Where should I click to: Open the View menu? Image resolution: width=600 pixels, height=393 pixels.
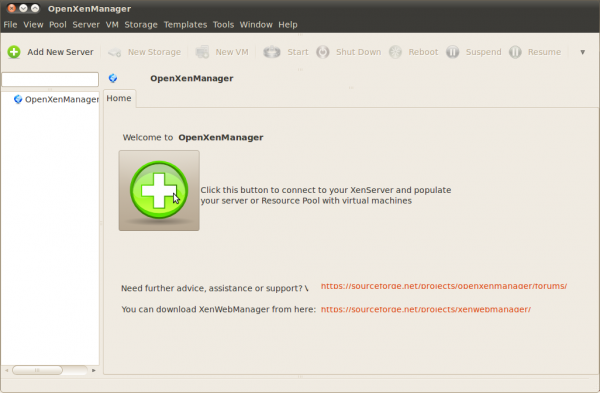[x=33, y=25]
